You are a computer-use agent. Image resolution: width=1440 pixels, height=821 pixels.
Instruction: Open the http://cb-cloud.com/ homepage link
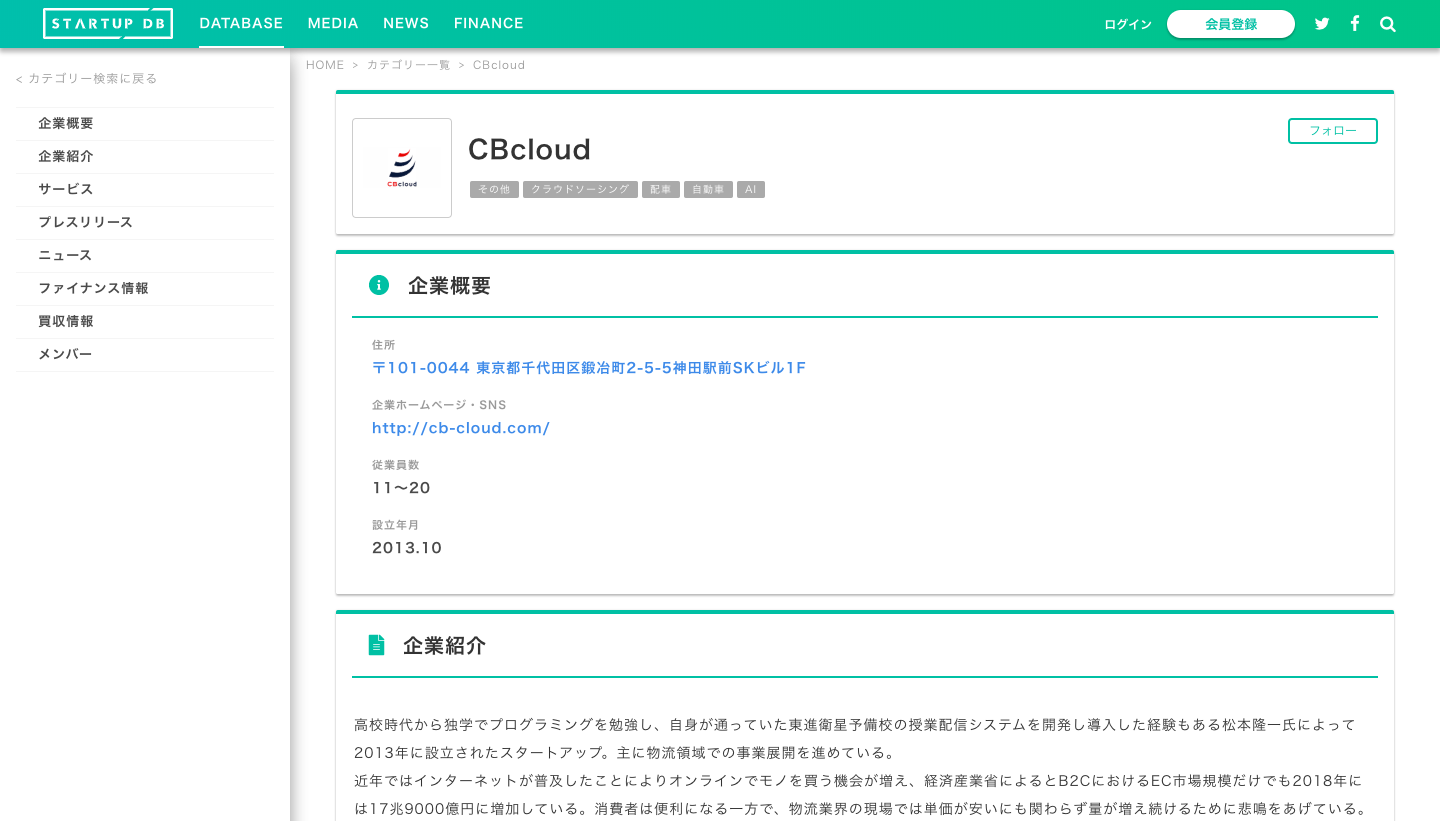click(461, 428)
